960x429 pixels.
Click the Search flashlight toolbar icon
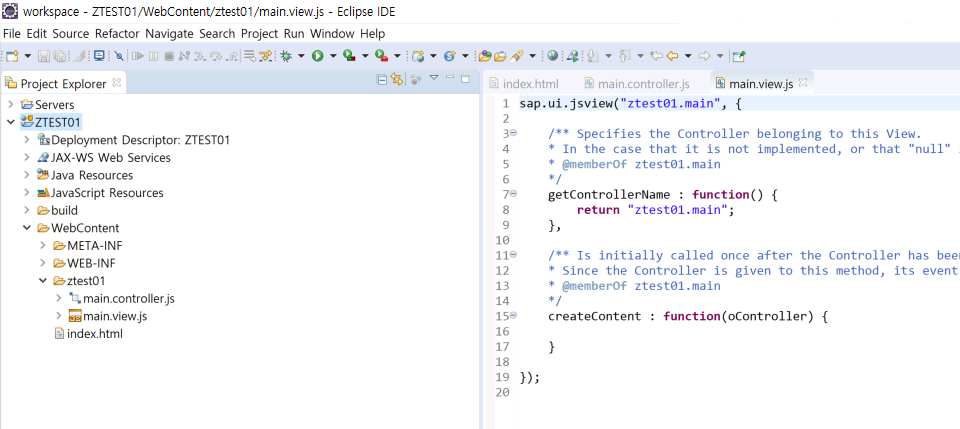click(516, 56)
